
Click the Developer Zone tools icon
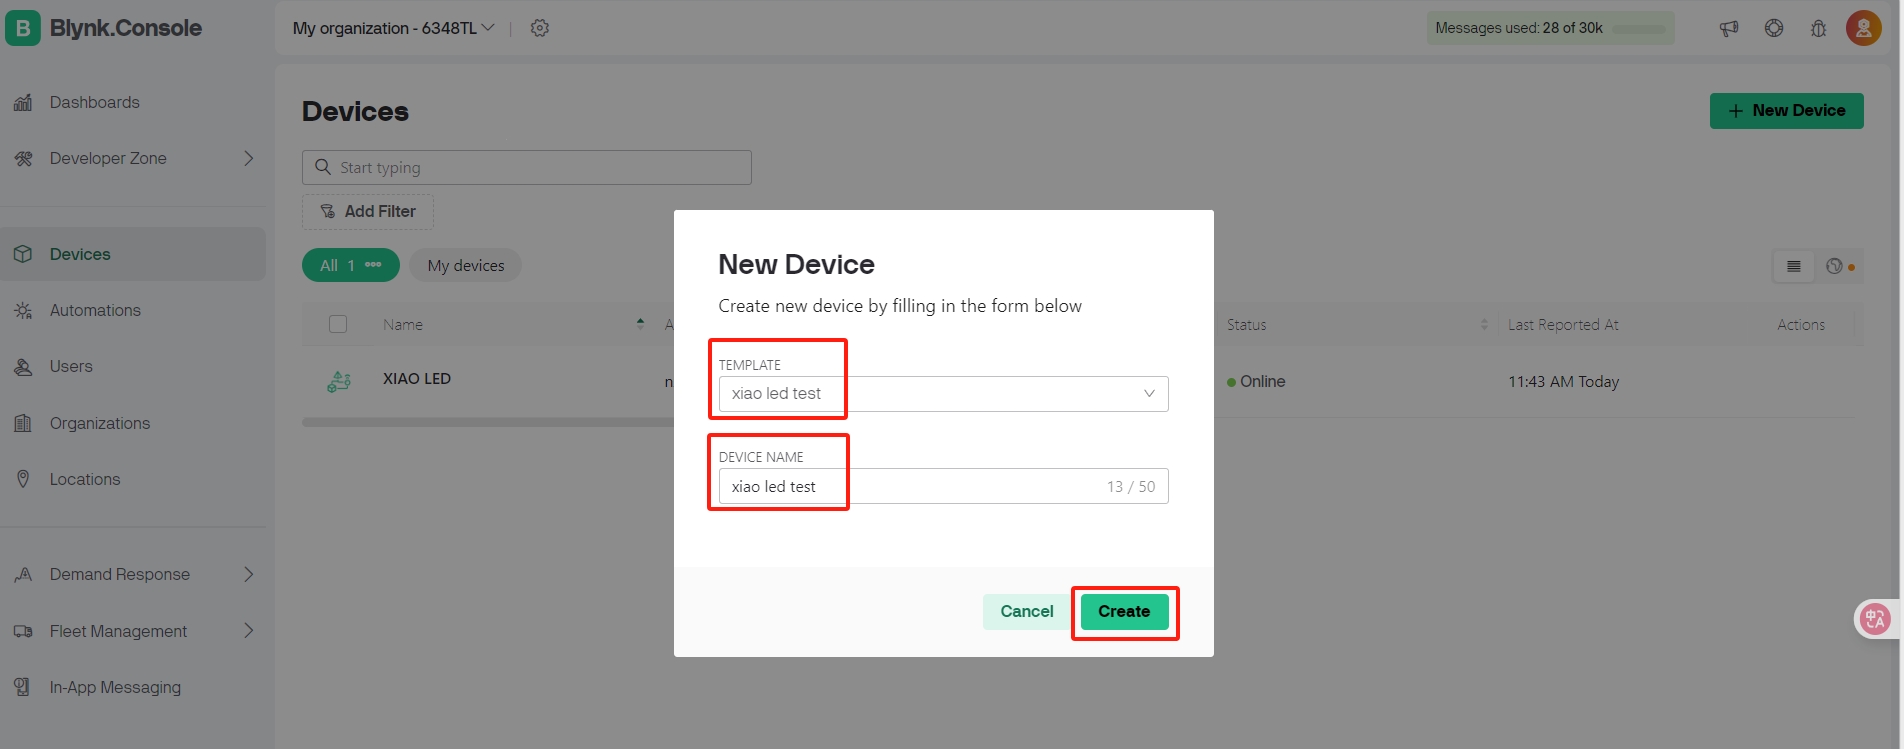coord(23,158)
